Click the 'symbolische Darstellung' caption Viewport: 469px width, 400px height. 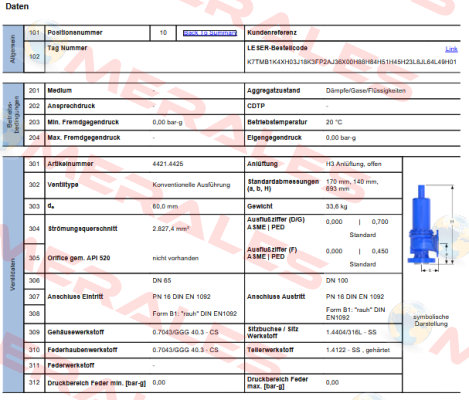(x=431, y=320)
